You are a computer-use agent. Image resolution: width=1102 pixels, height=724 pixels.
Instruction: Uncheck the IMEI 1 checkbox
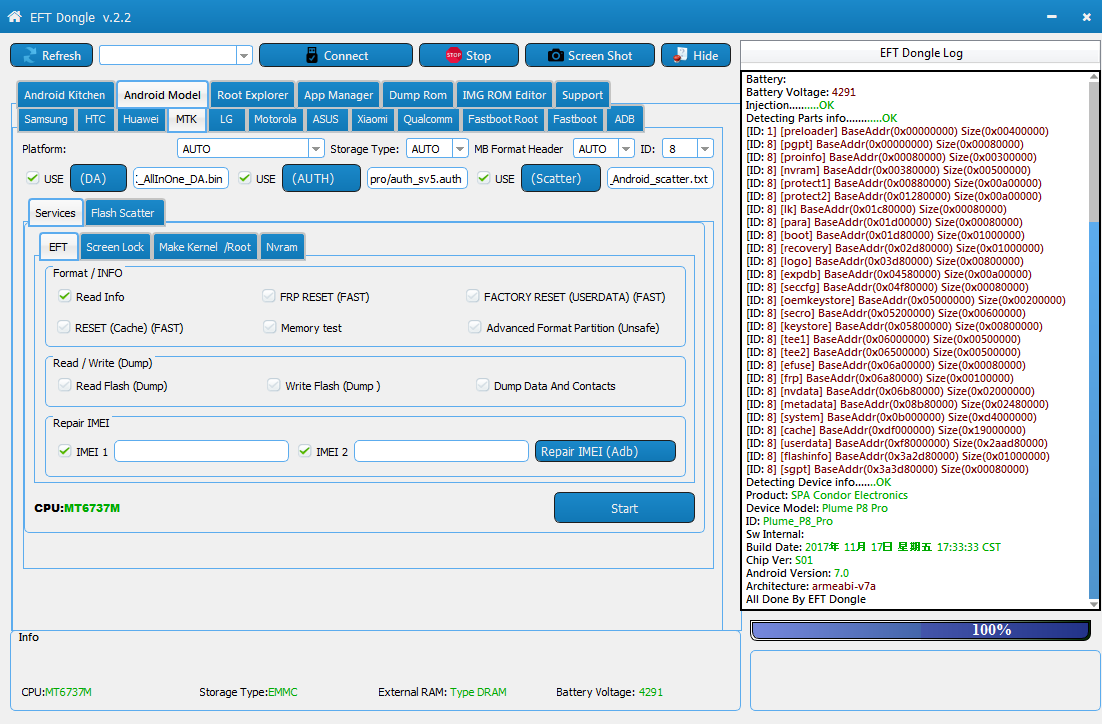(x=65, y=451)
